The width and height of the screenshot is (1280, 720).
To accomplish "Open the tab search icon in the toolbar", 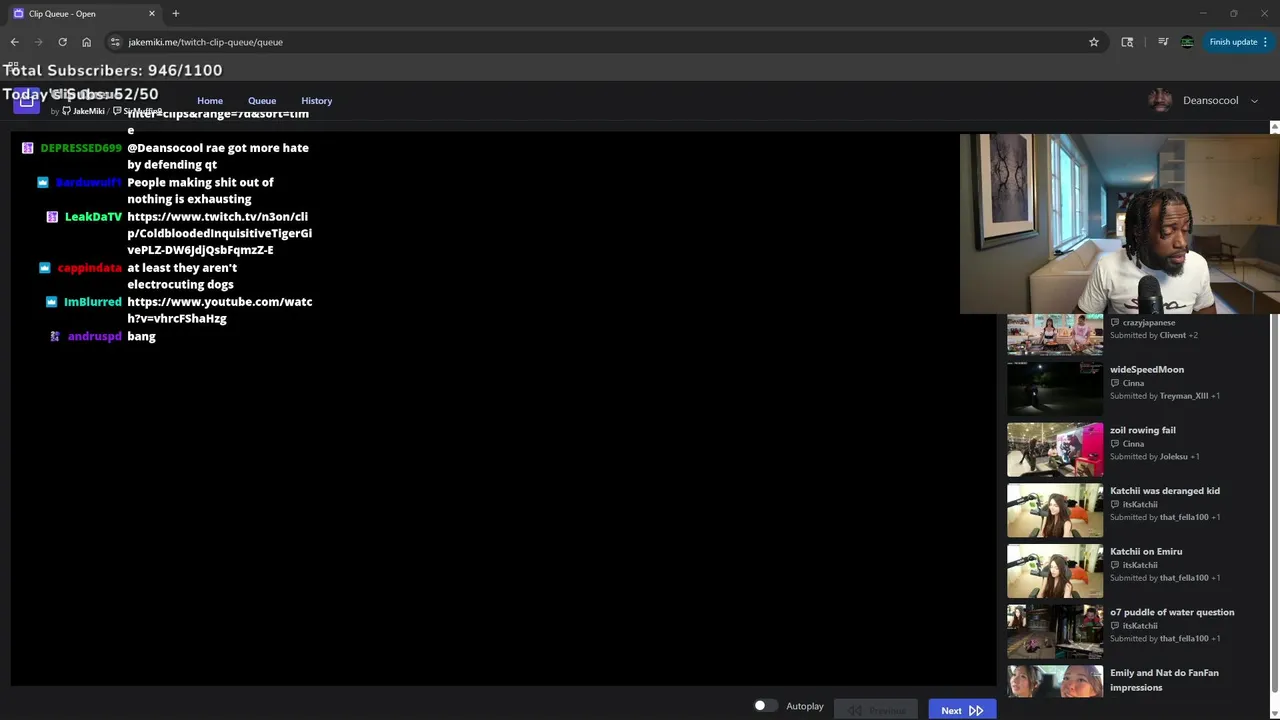I will [1127, 42].
